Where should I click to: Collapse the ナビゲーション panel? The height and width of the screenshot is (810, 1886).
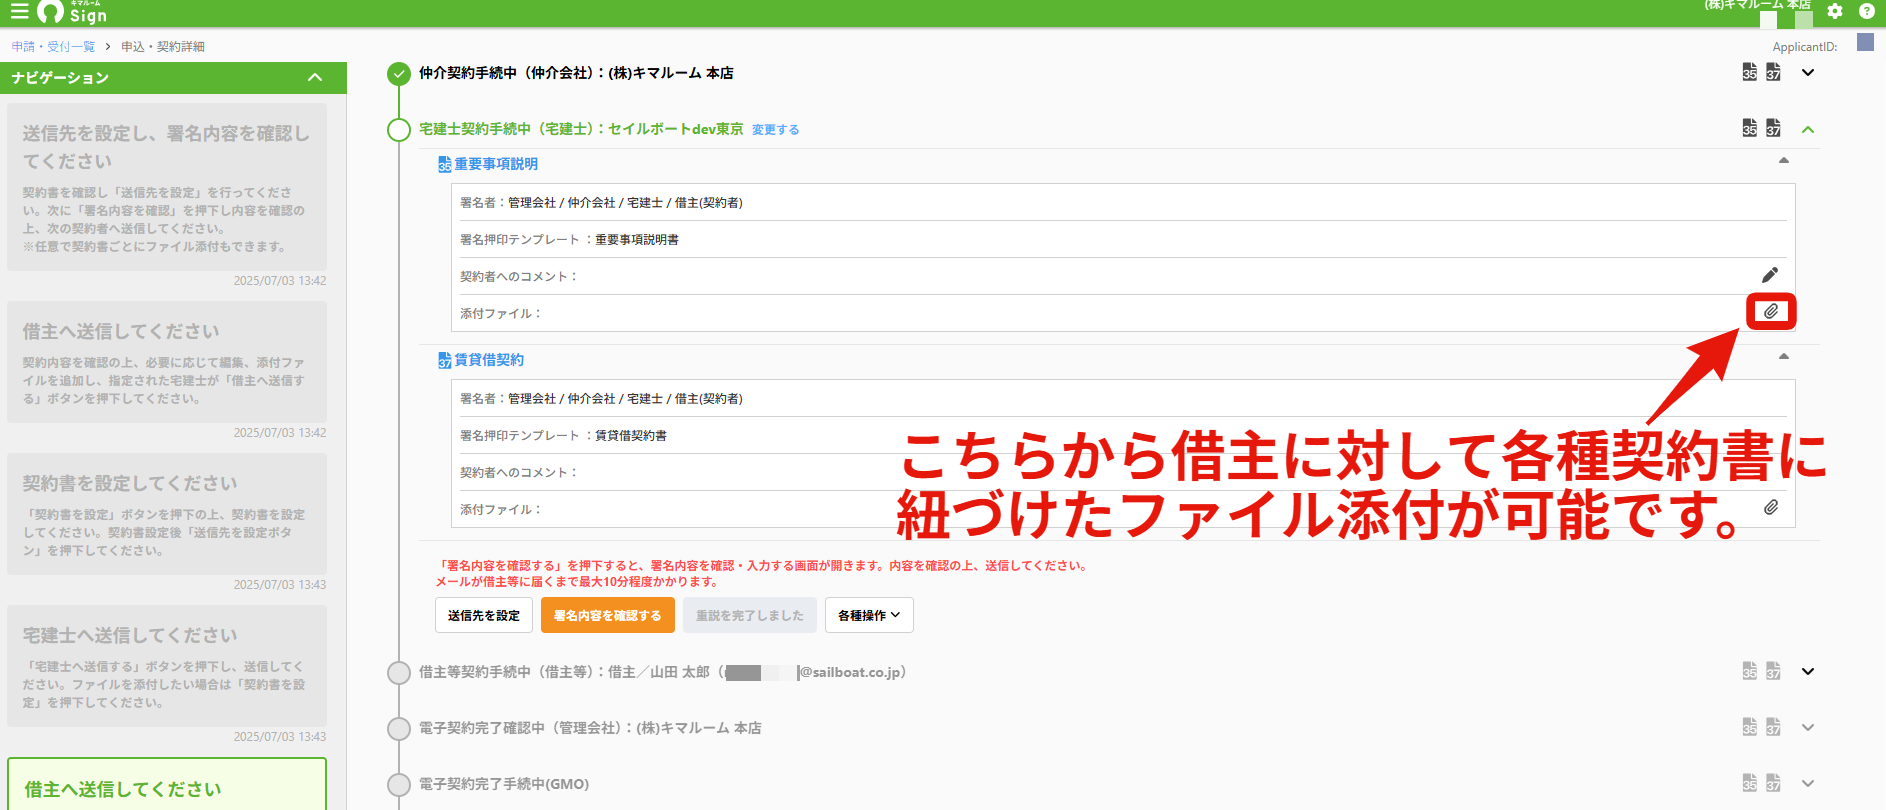pos(315,77)
